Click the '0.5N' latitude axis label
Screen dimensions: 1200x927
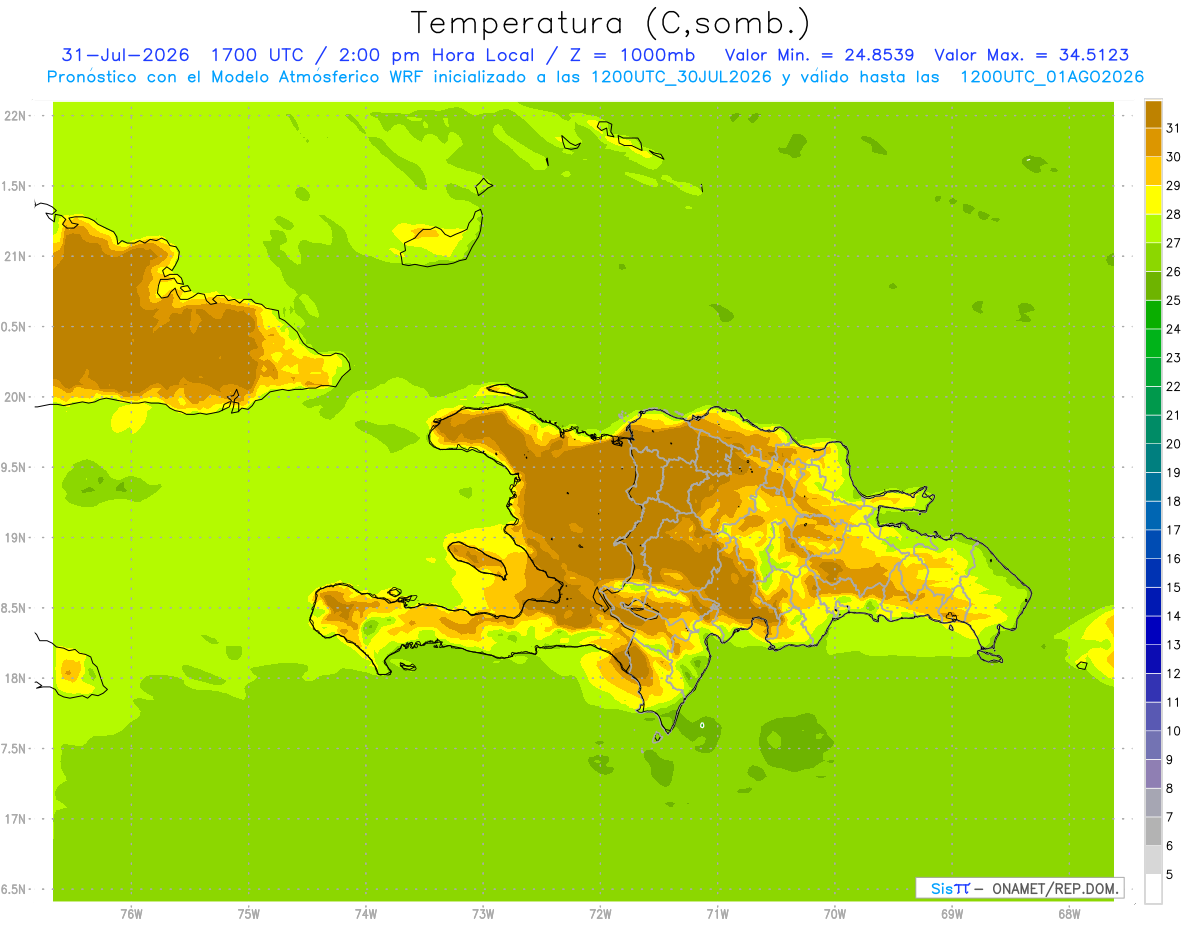[x=14, y=327]
